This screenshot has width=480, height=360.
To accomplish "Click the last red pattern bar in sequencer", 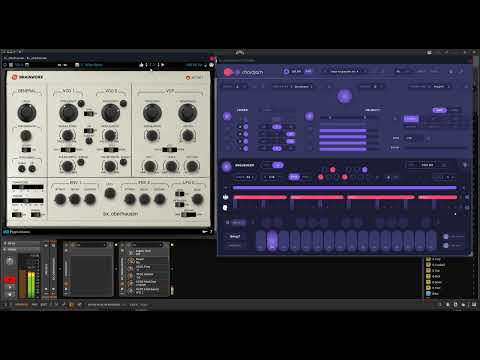I will (x=437, y=197).
